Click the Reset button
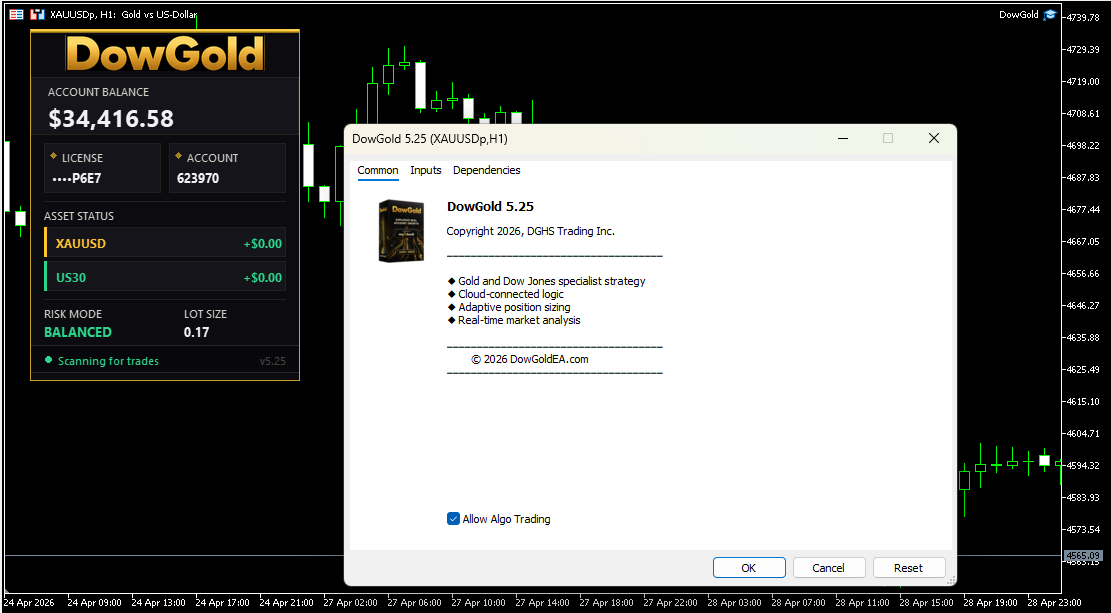The width and height of the screenshot is (1111, 613). (908, 568)
